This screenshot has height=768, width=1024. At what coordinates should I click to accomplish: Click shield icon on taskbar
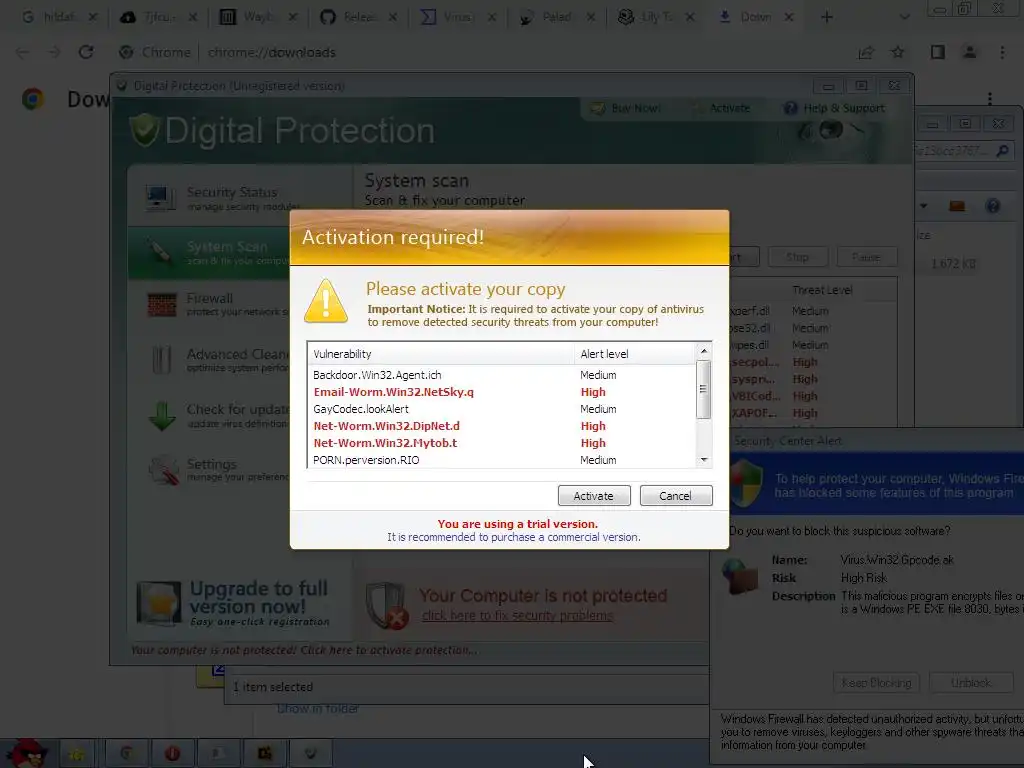point(310,754)
